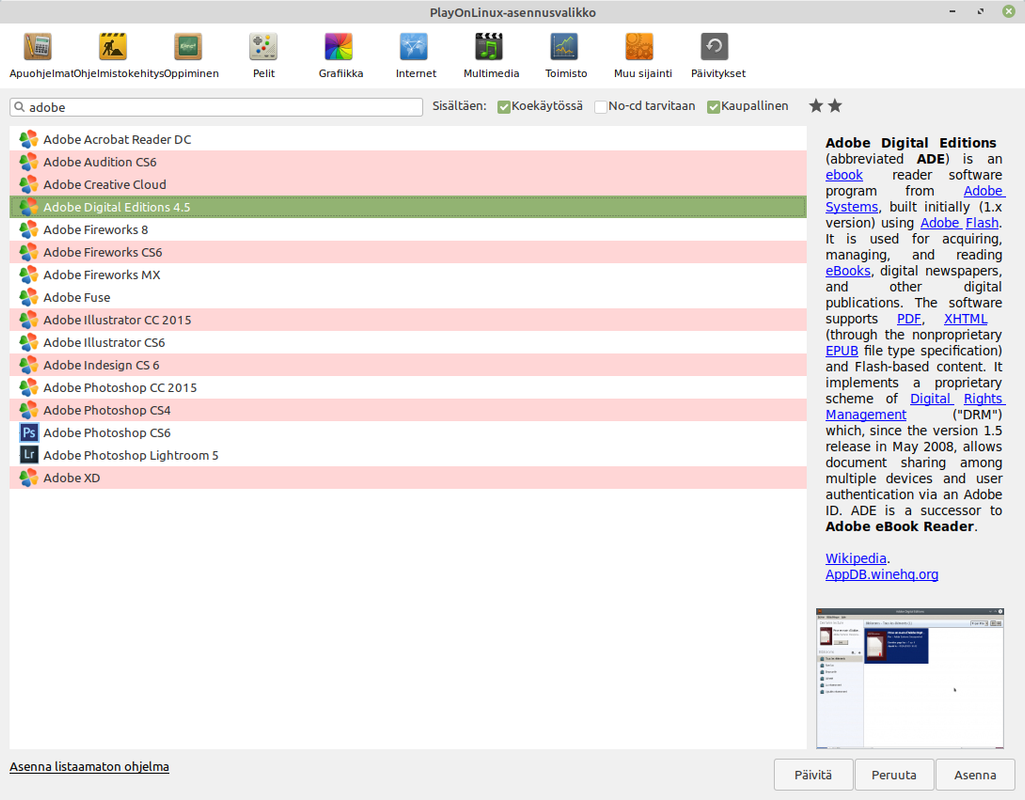Screen dimensions: 1025x800
Task: Select Adobe Photoshop Lightroom 5 entry
Action: tap(408, 455)
